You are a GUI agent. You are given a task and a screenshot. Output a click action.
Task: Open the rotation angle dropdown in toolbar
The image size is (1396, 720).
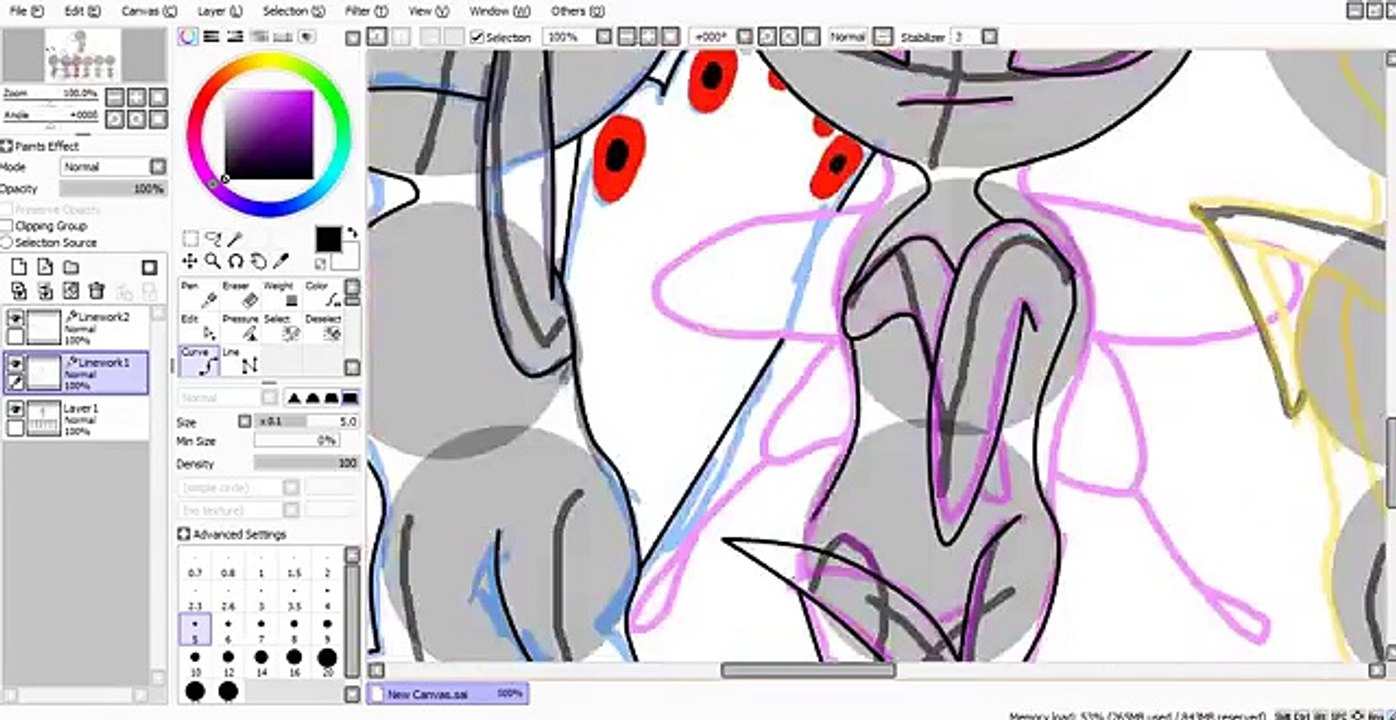click(744, 37)
